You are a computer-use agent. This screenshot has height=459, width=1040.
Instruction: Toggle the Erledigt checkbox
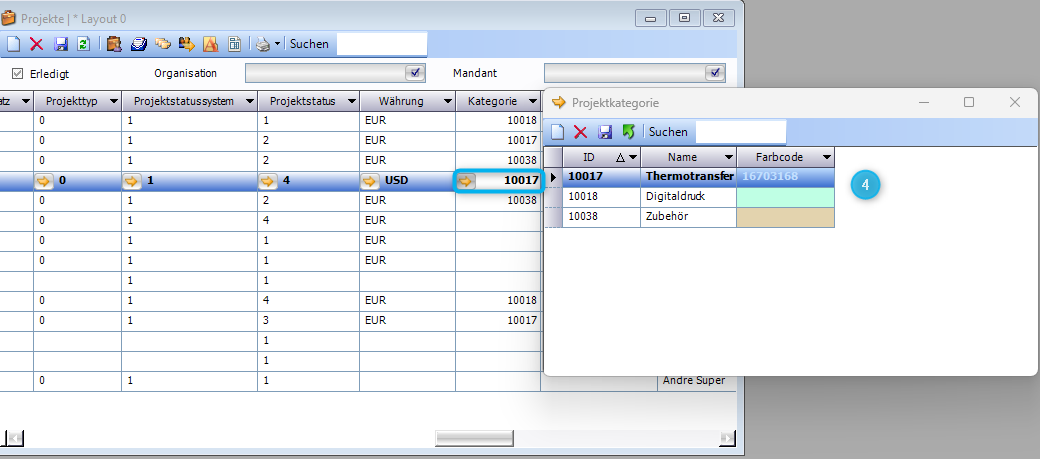point(18,73)
